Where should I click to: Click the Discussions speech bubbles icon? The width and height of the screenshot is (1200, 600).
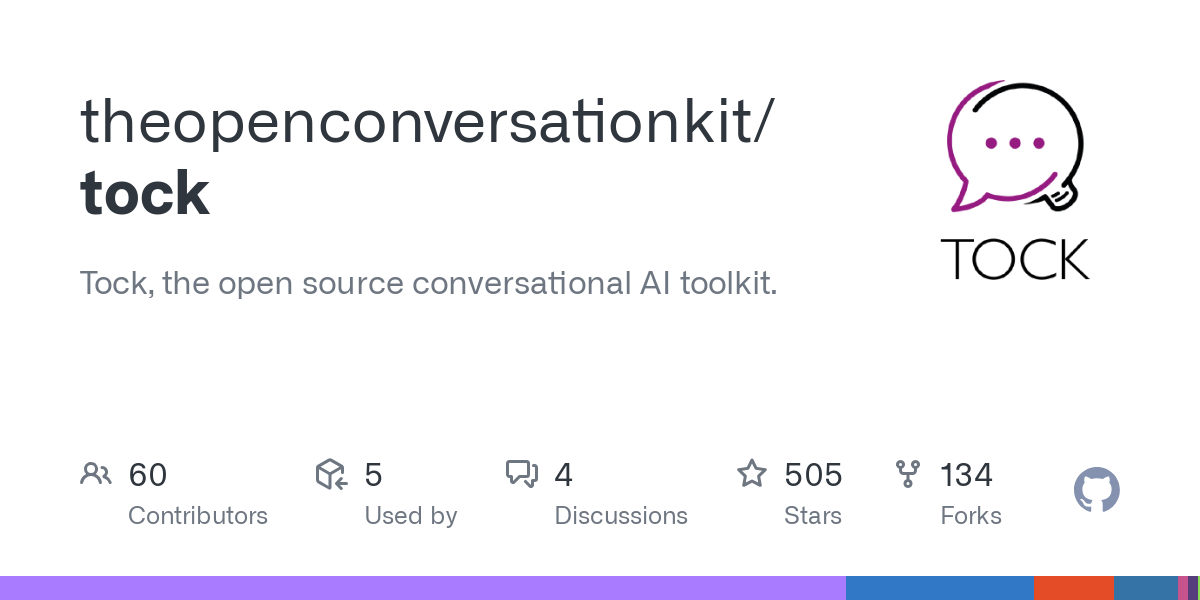click(x=522, y=474)
